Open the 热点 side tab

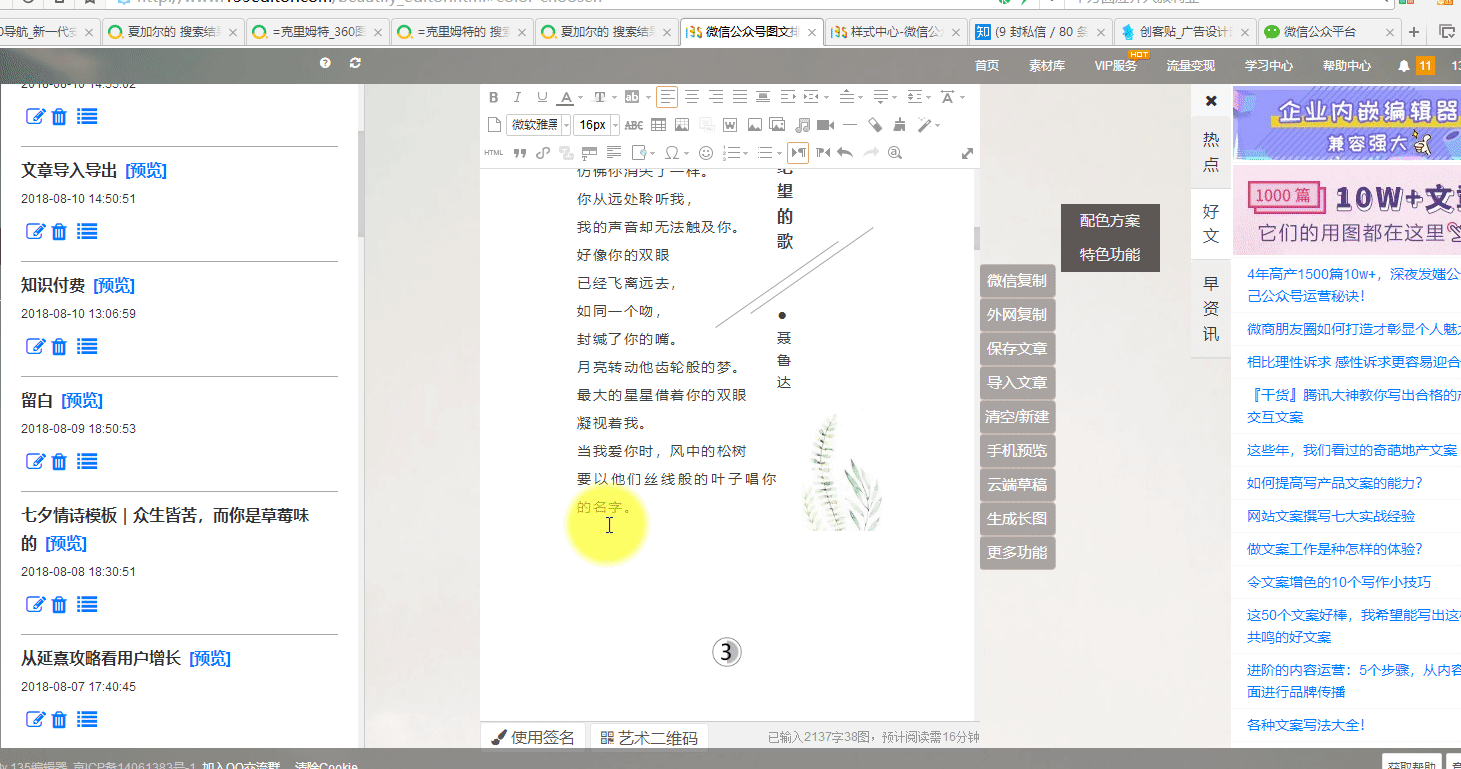[x=1211, y=152]
